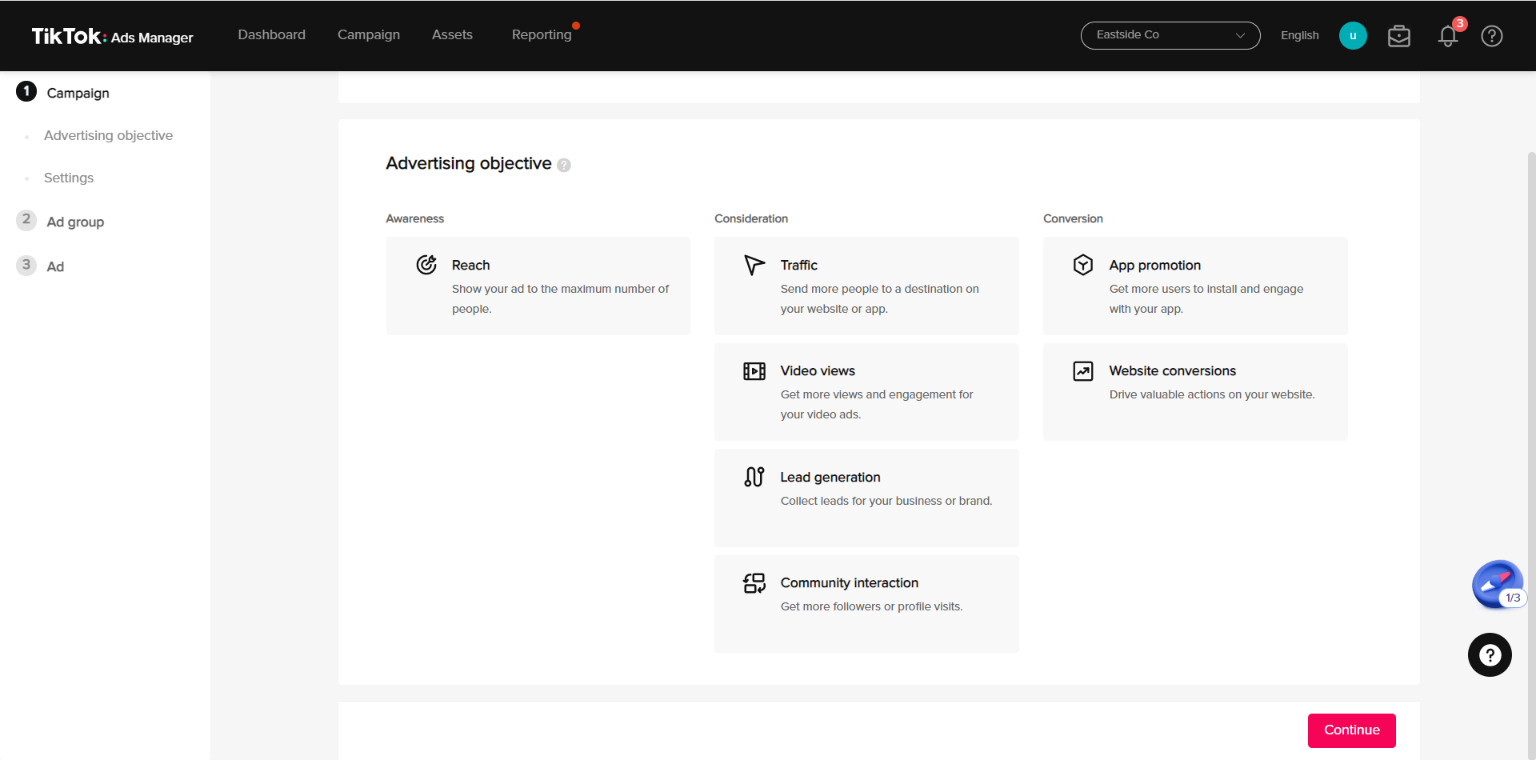The image size is (1536, 760).
Task: Open the notifications bell
Action: tap(1447, 36)
